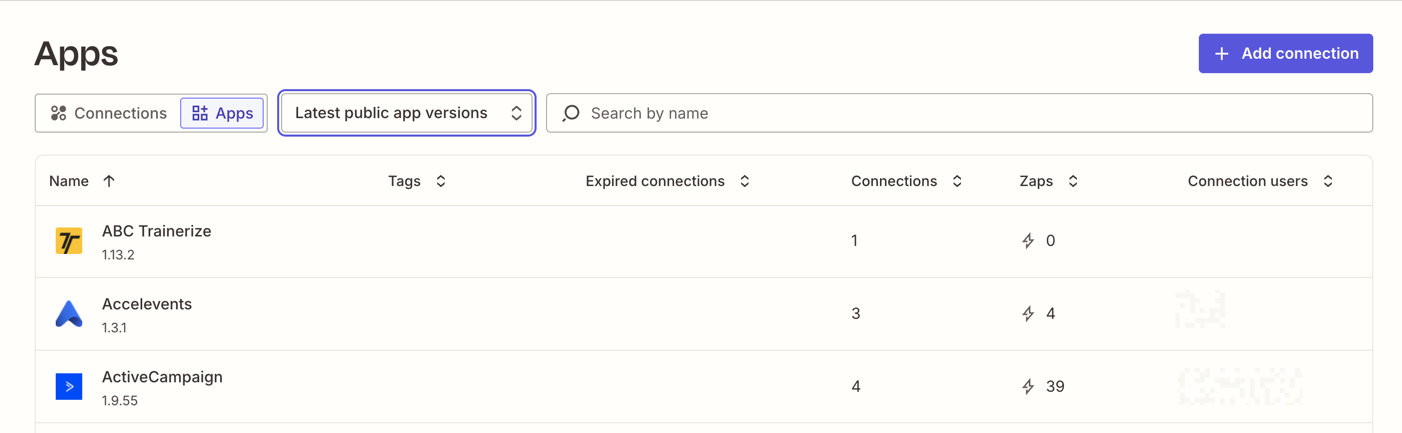Viewport: 1402px width, 433px height.
Task: Click the lightning icon in ActiveCampaign row
Action: [1028, 386]
